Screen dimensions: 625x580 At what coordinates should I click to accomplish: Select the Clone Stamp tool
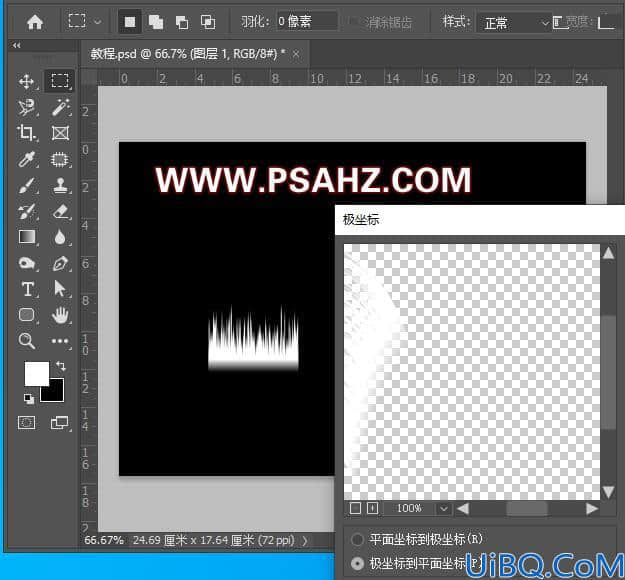pyautogui.click(x=60, y=185)
